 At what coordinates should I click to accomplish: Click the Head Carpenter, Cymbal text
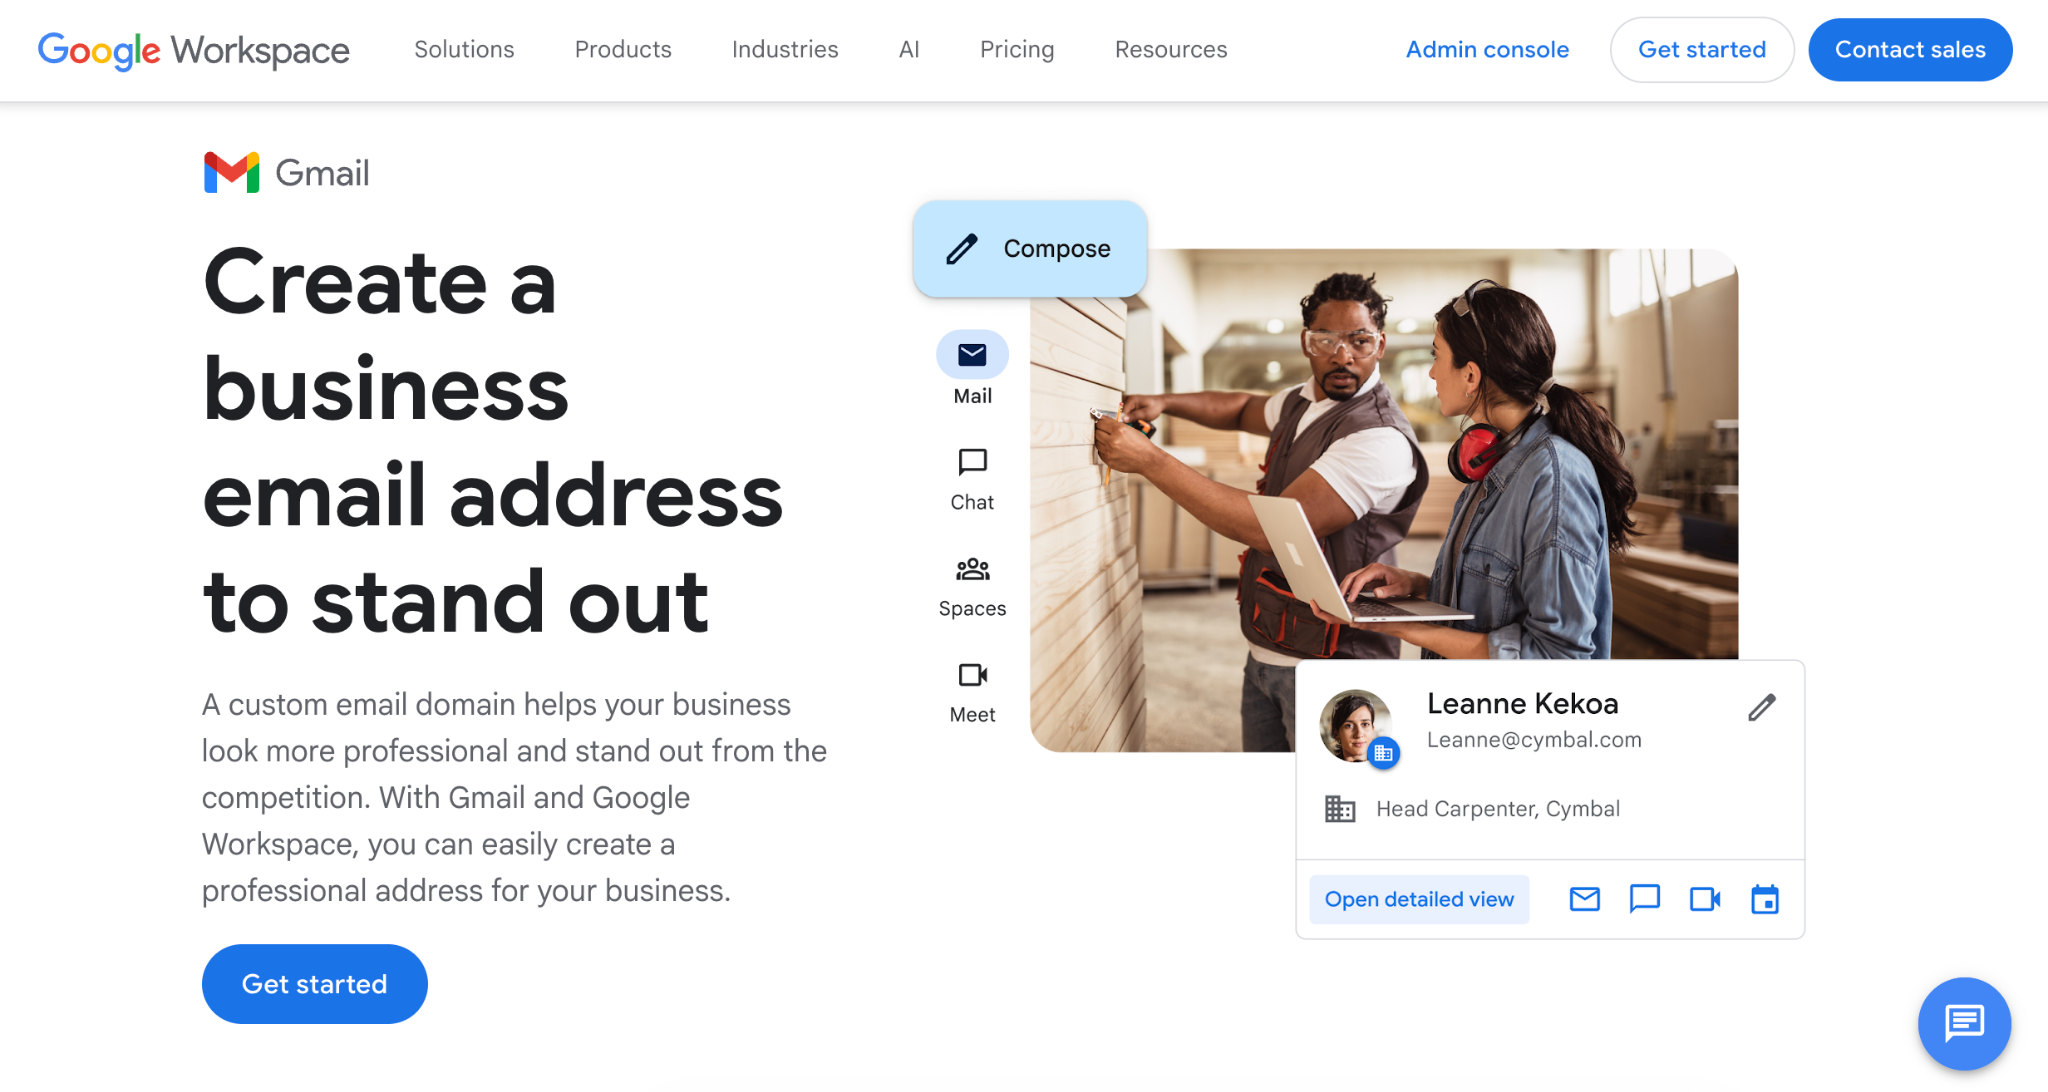click(x=1498, y=809)
